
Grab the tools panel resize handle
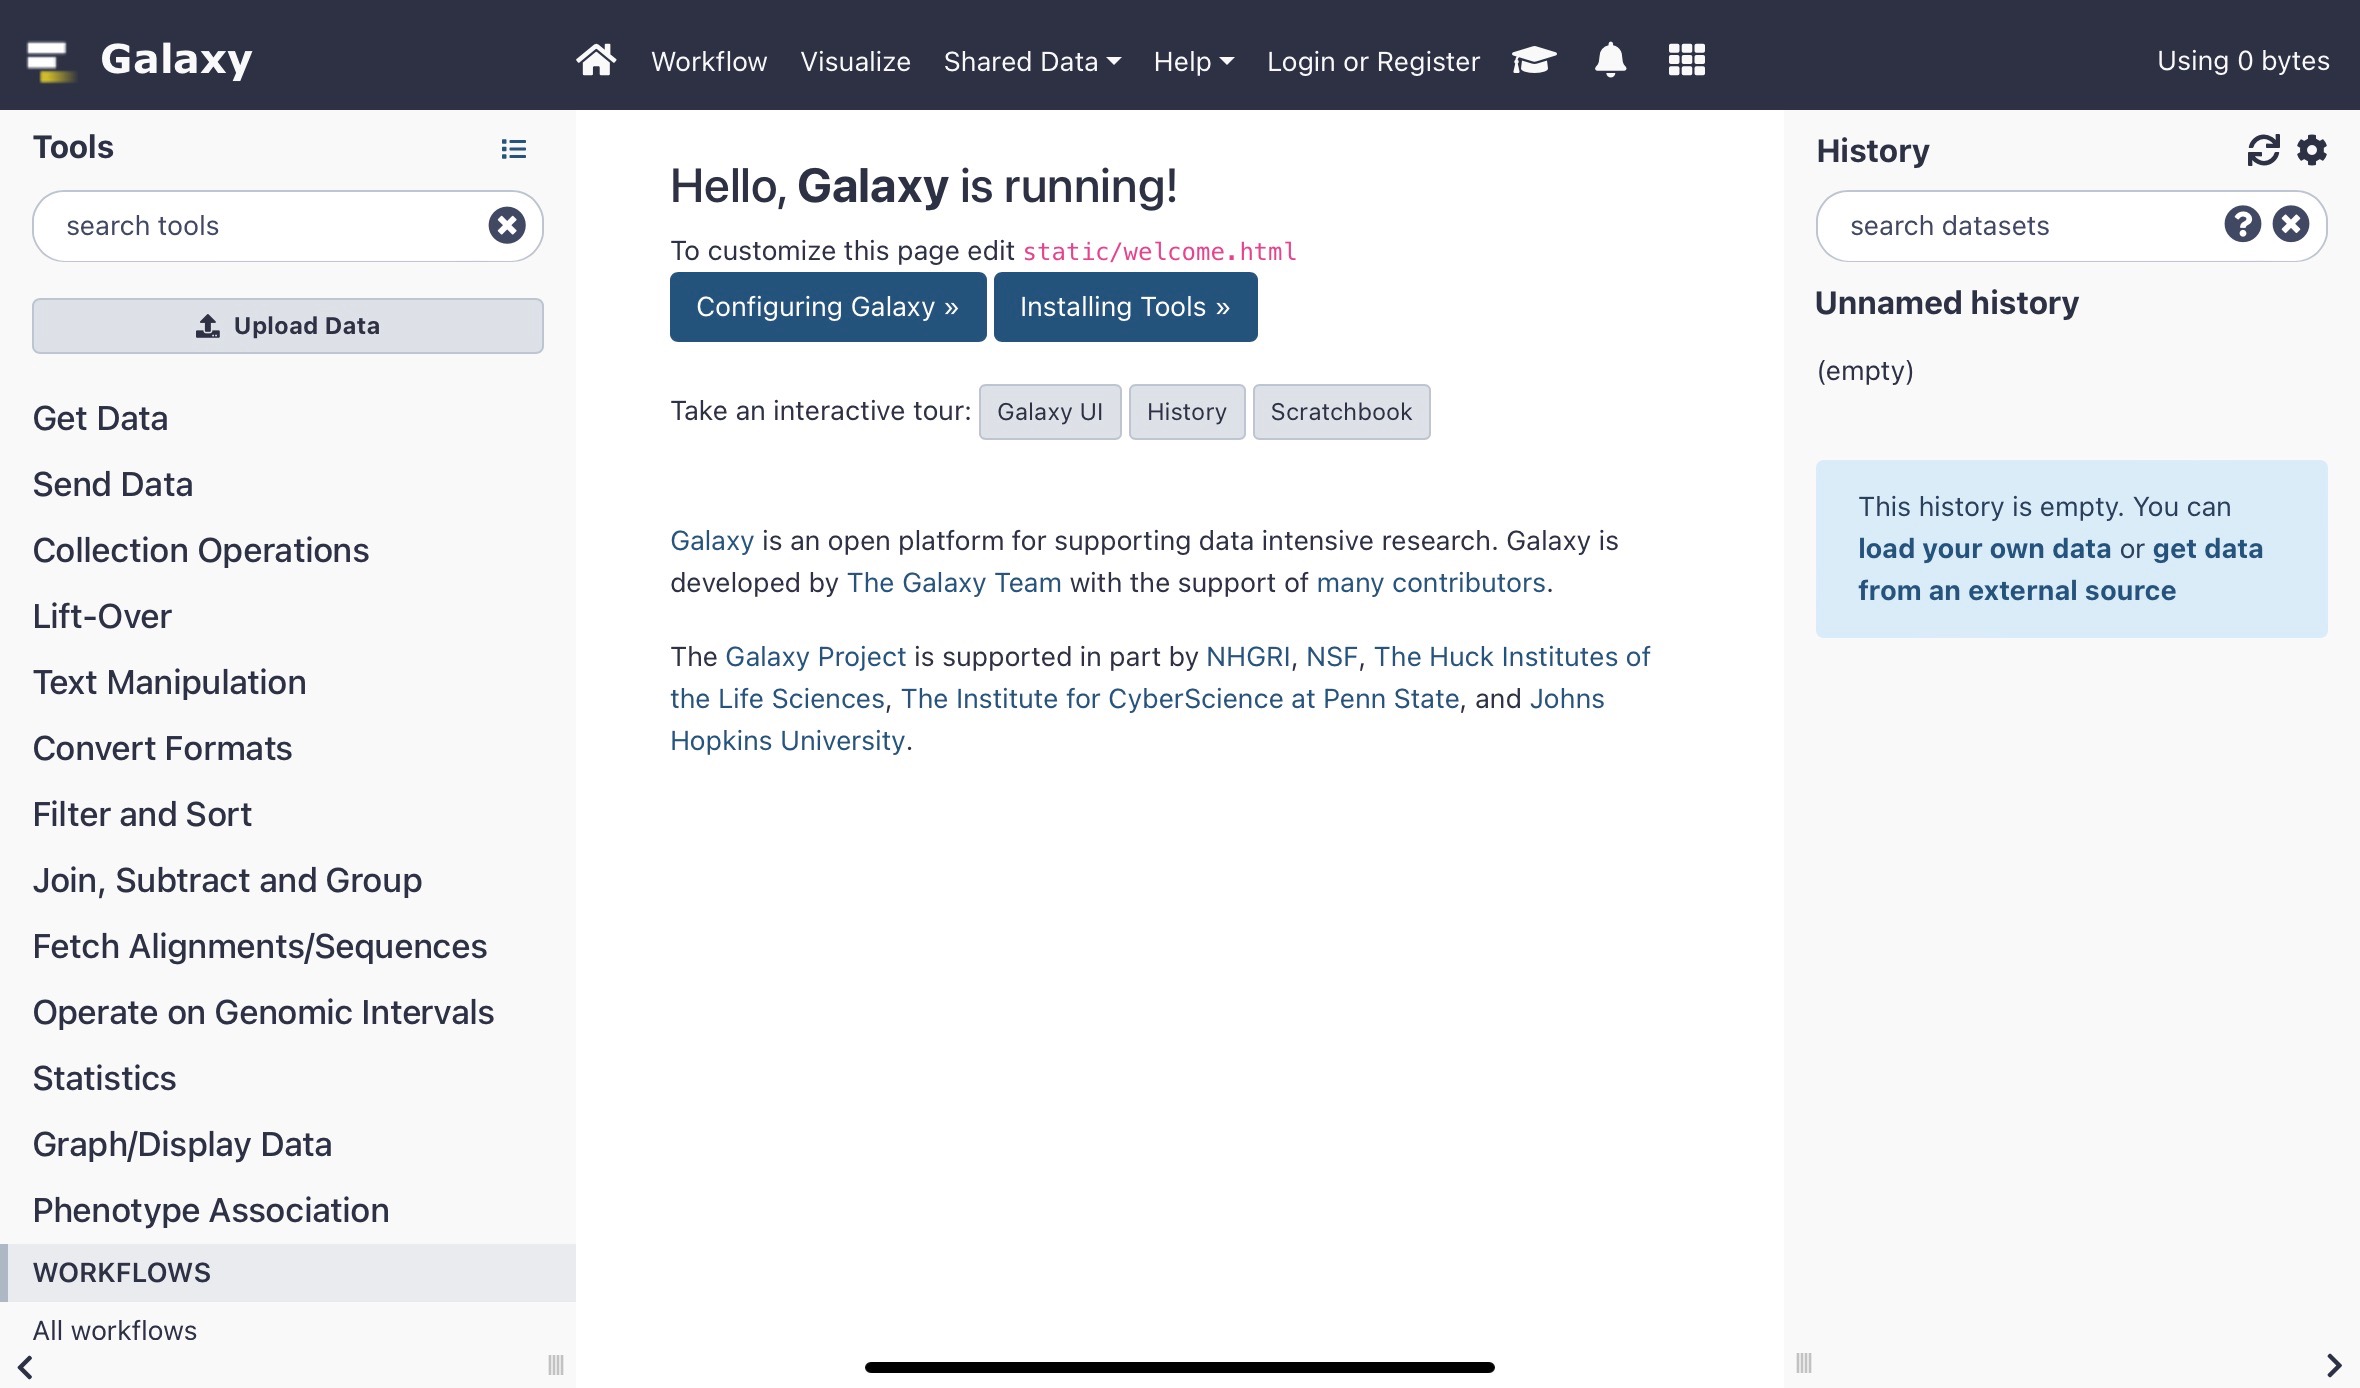(556, 1364)
